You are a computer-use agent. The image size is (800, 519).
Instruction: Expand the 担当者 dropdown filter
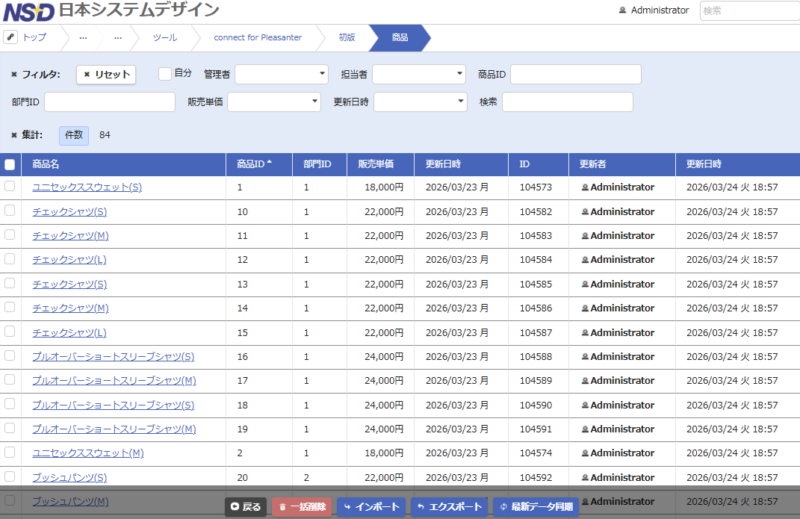[x=419, y=74]
